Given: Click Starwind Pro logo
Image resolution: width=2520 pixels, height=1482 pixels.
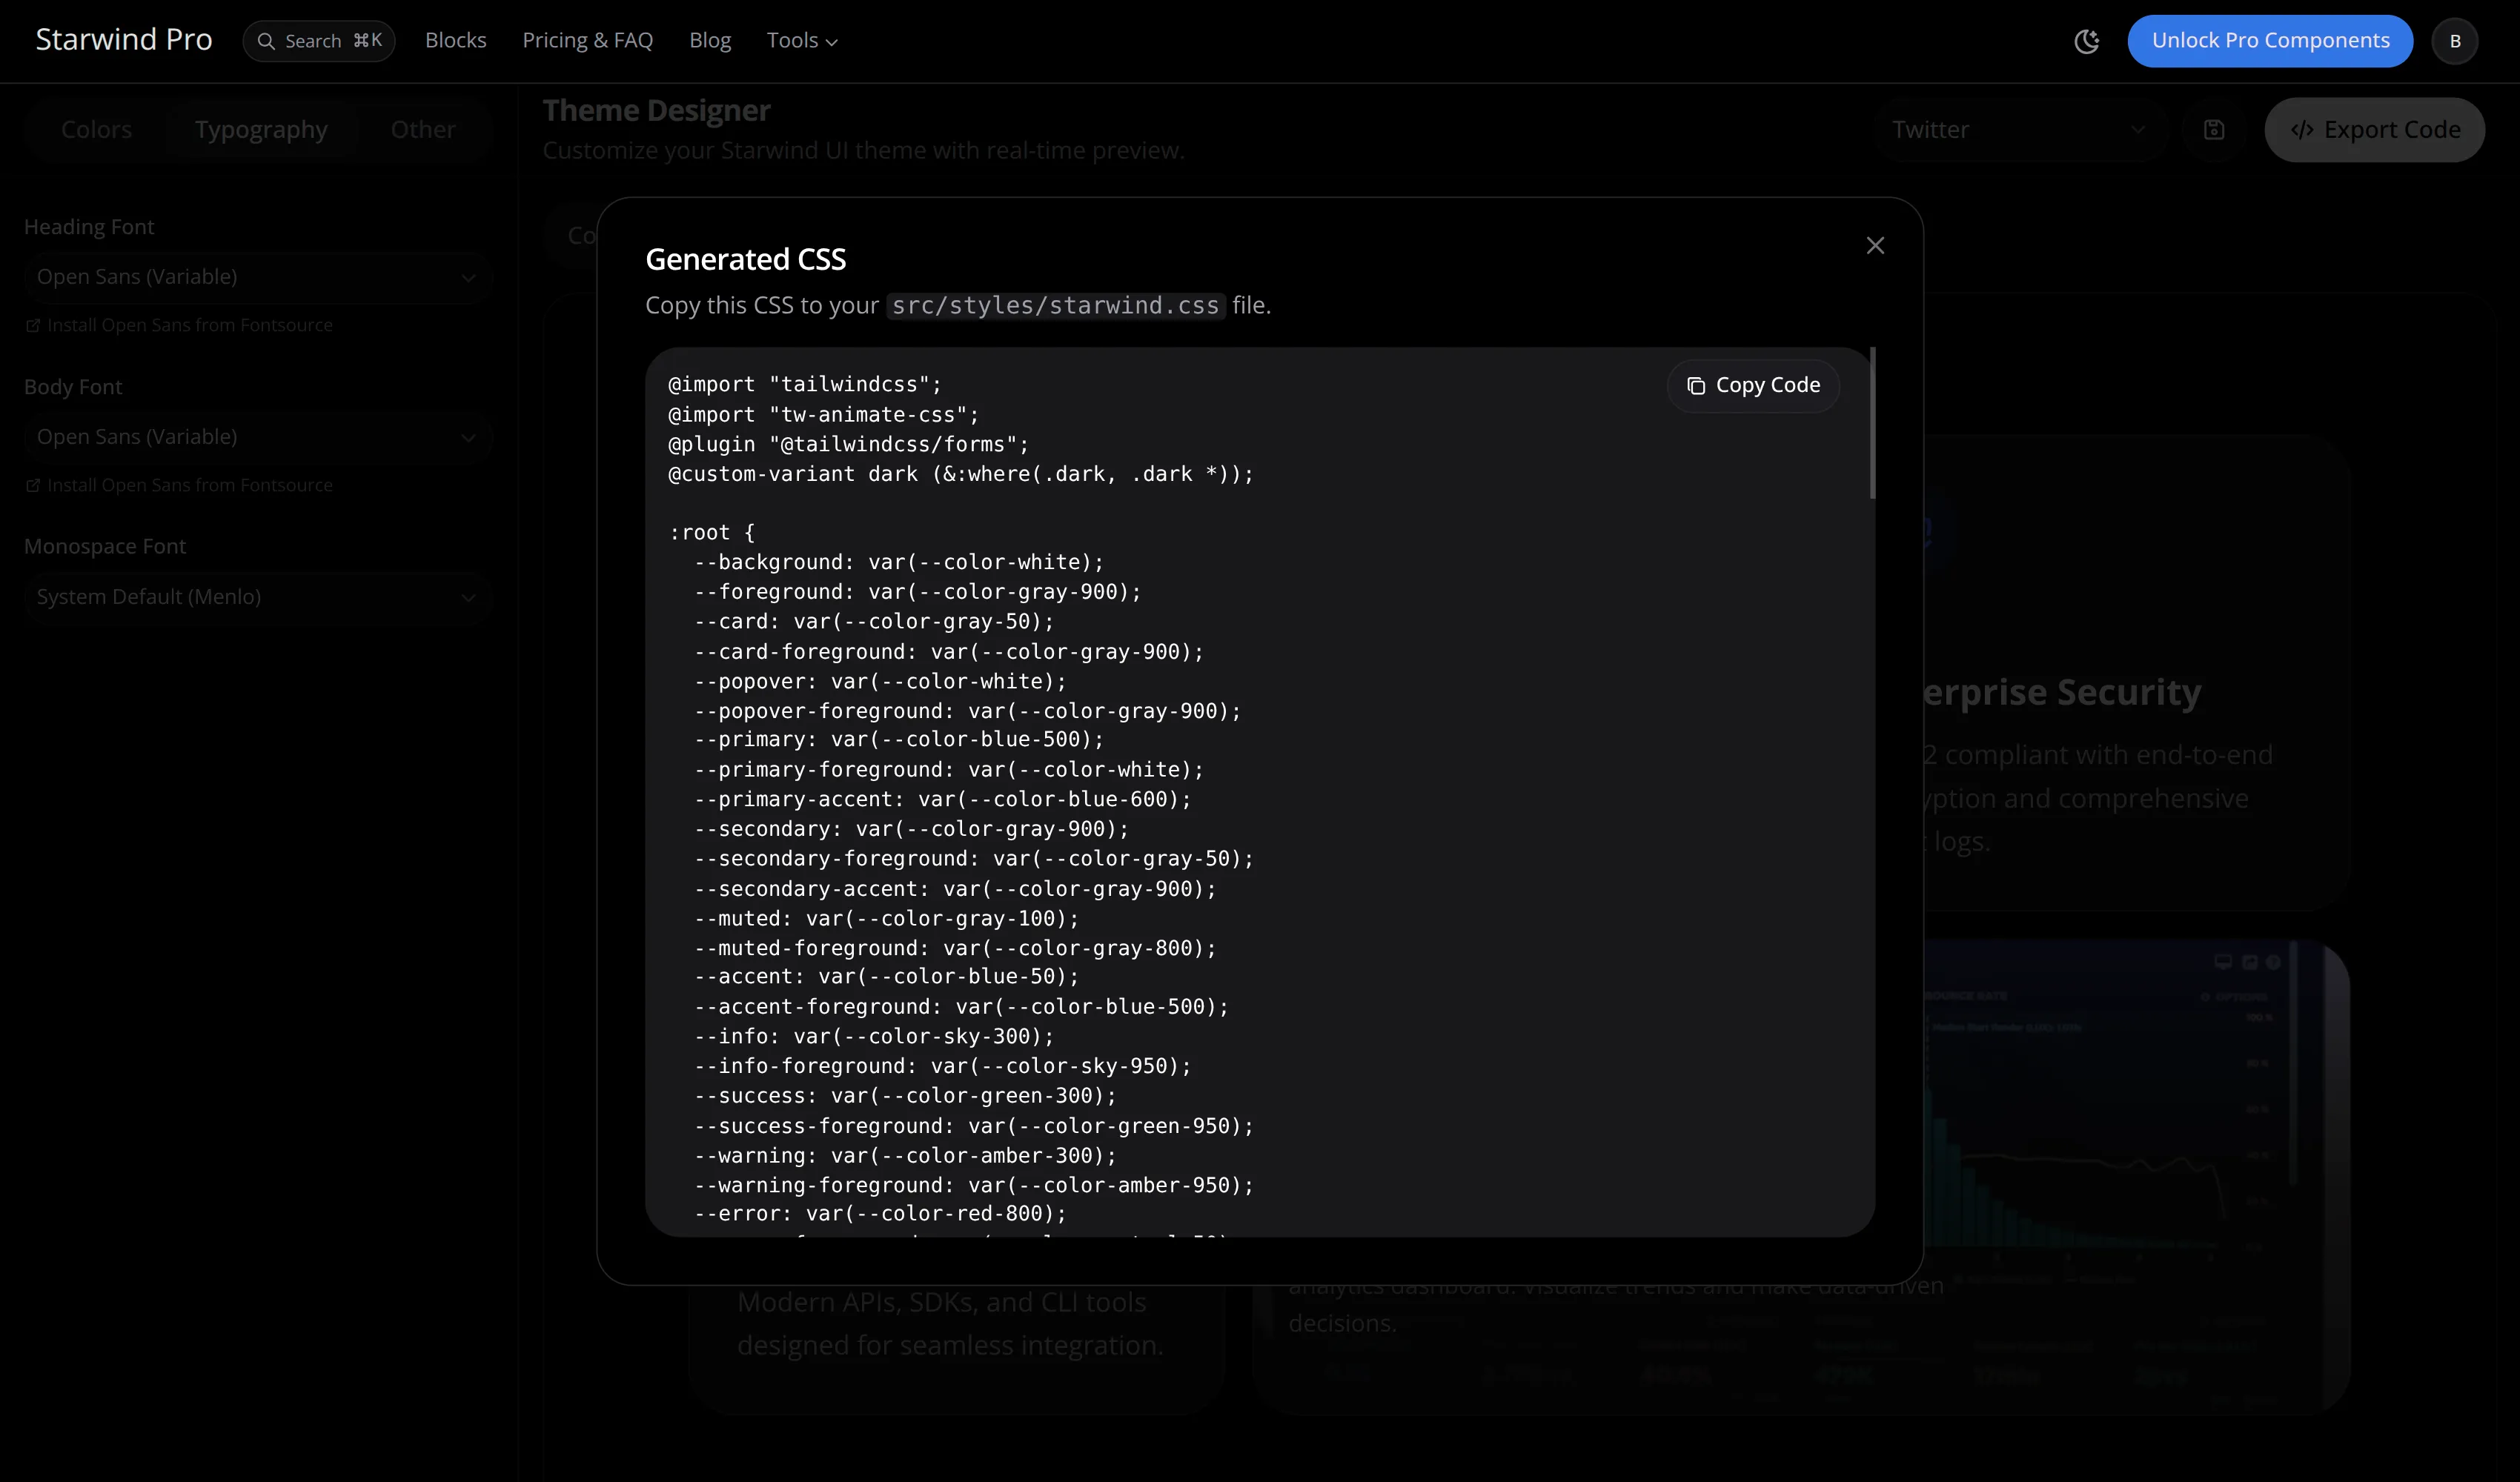Looking at the screenshot, I should (x=124, y=39).
